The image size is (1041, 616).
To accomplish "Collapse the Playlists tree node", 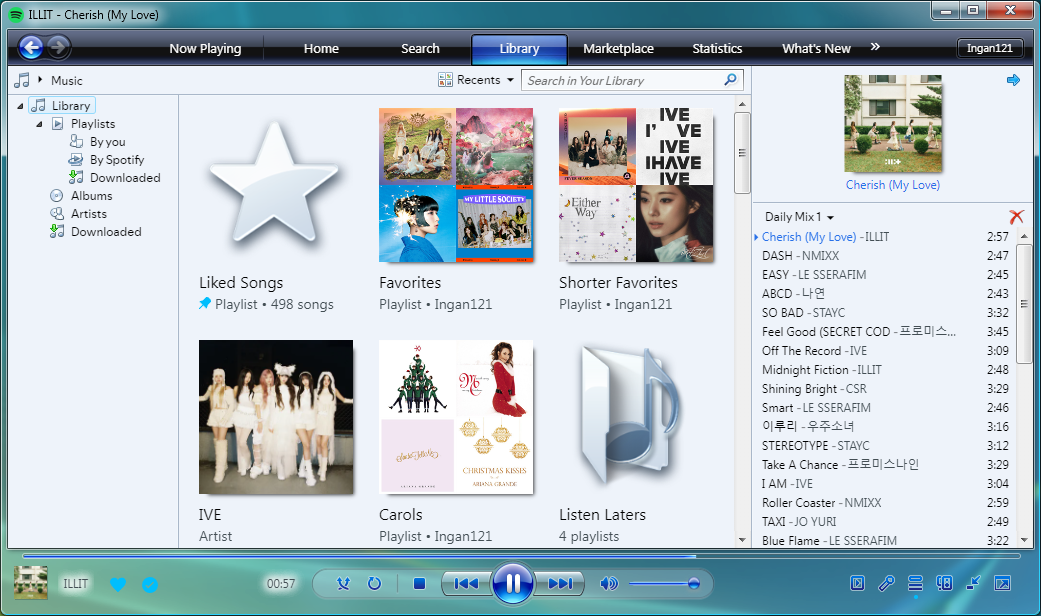I will pos(39,123).
